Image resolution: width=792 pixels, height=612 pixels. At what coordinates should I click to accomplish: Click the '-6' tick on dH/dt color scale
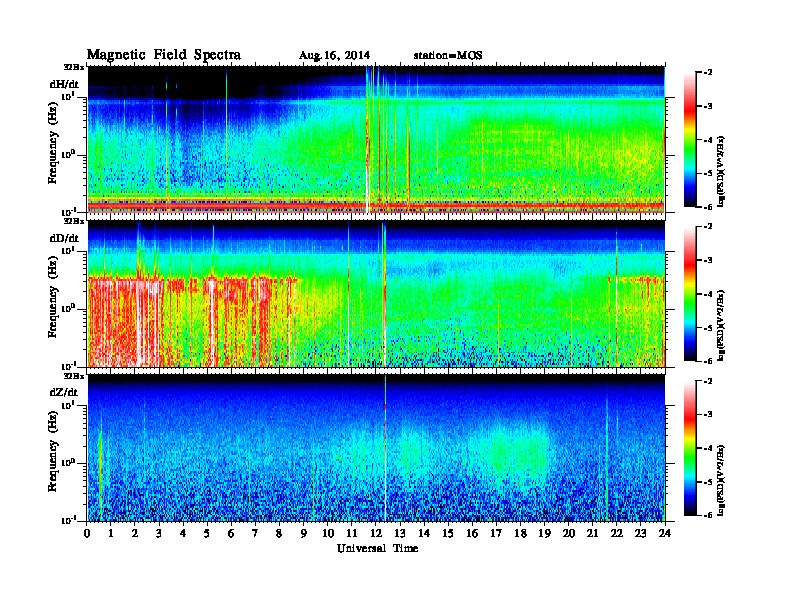pos(708,207)
